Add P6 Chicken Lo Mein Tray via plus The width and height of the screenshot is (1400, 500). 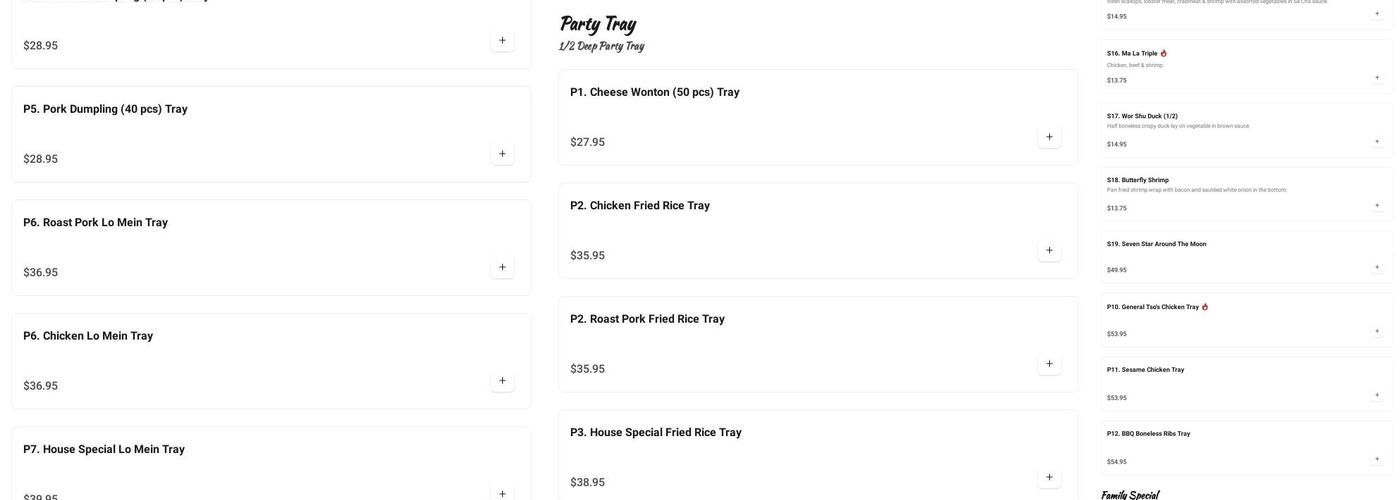(502, 381)
